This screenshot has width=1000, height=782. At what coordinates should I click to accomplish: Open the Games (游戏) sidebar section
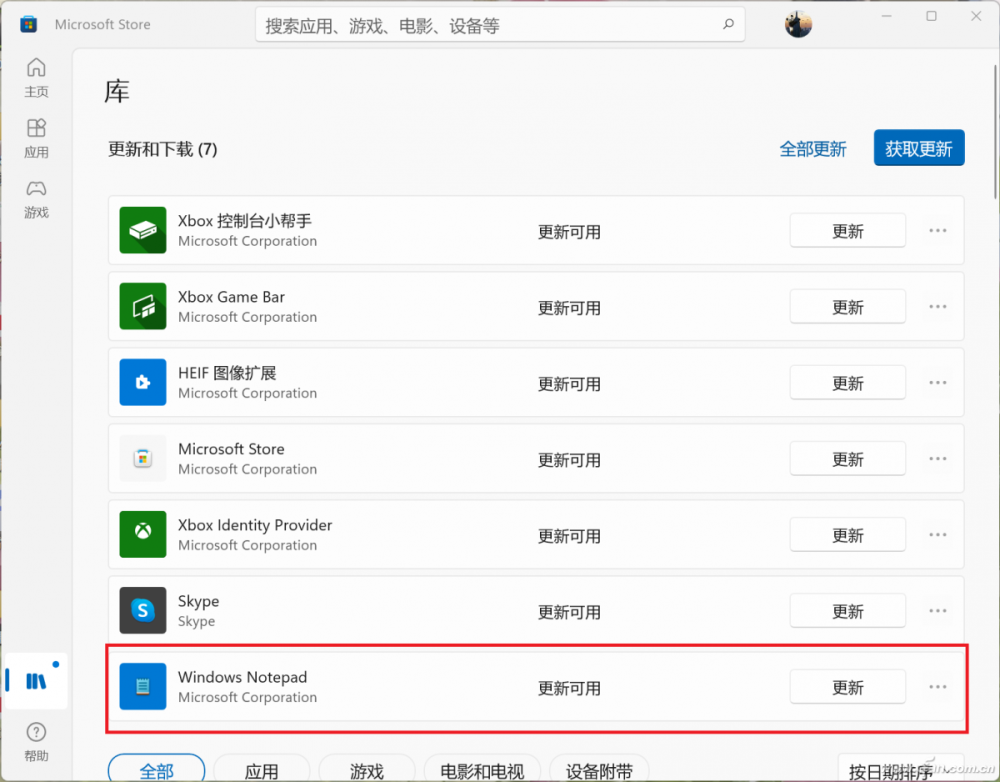36,198
